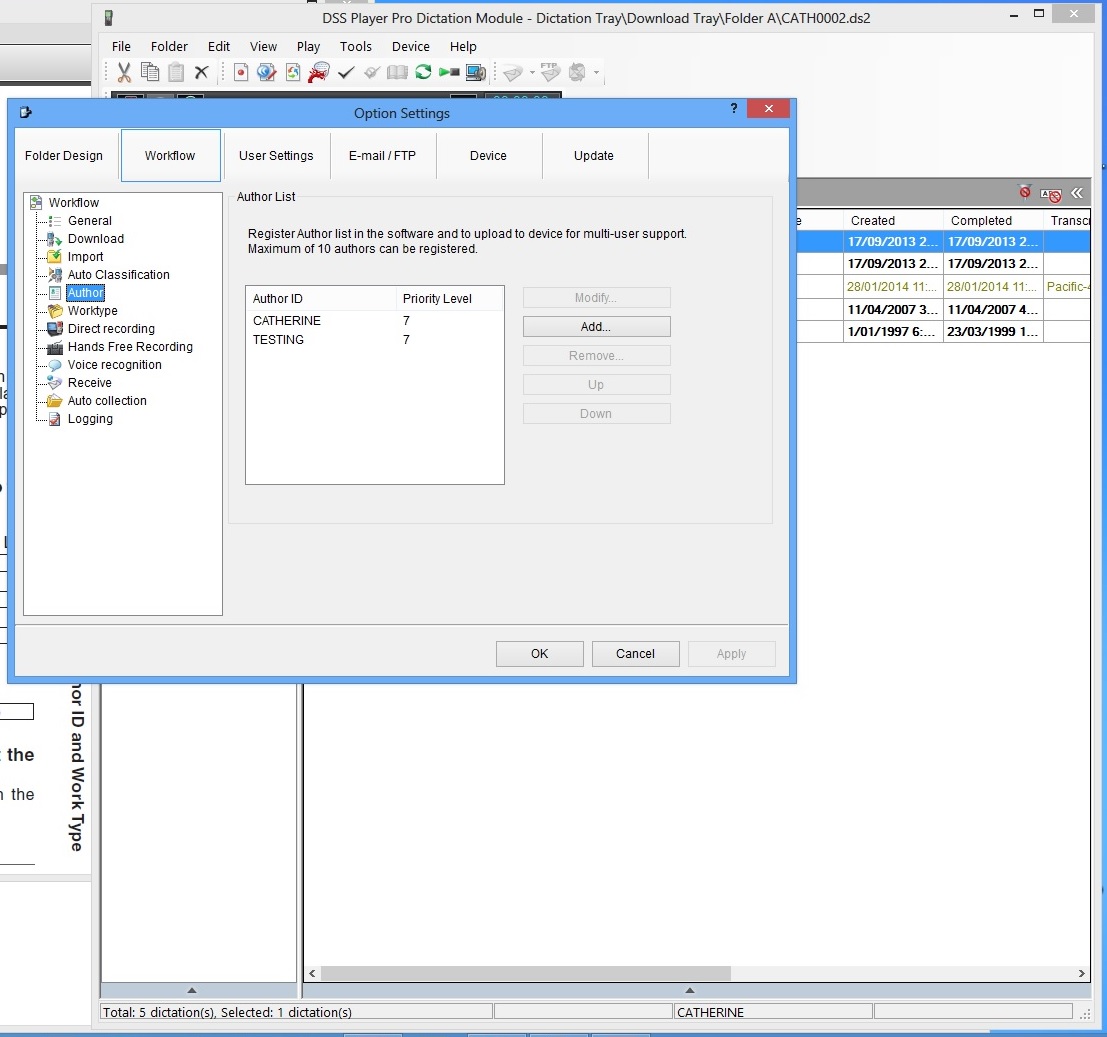Click the black checkmark finish icon
This screenshot has height=1037, width=1107.
(345, 72)
